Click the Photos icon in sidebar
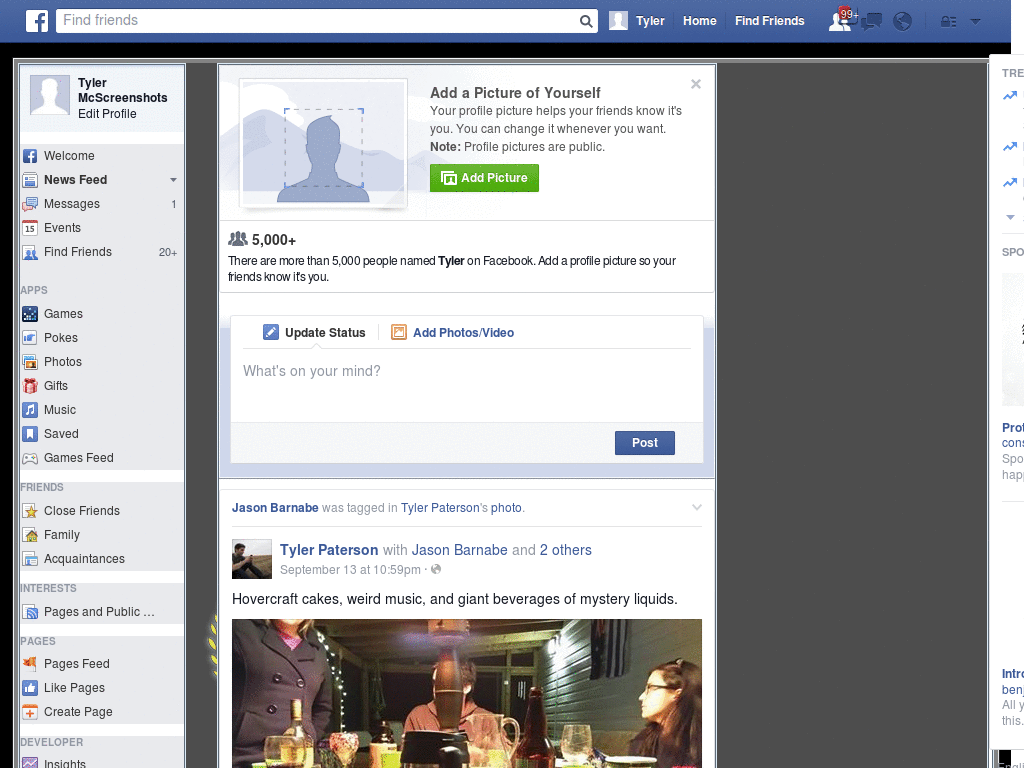Image resolution: width=1024 pixels, height=768 pixels. point(30,362)
